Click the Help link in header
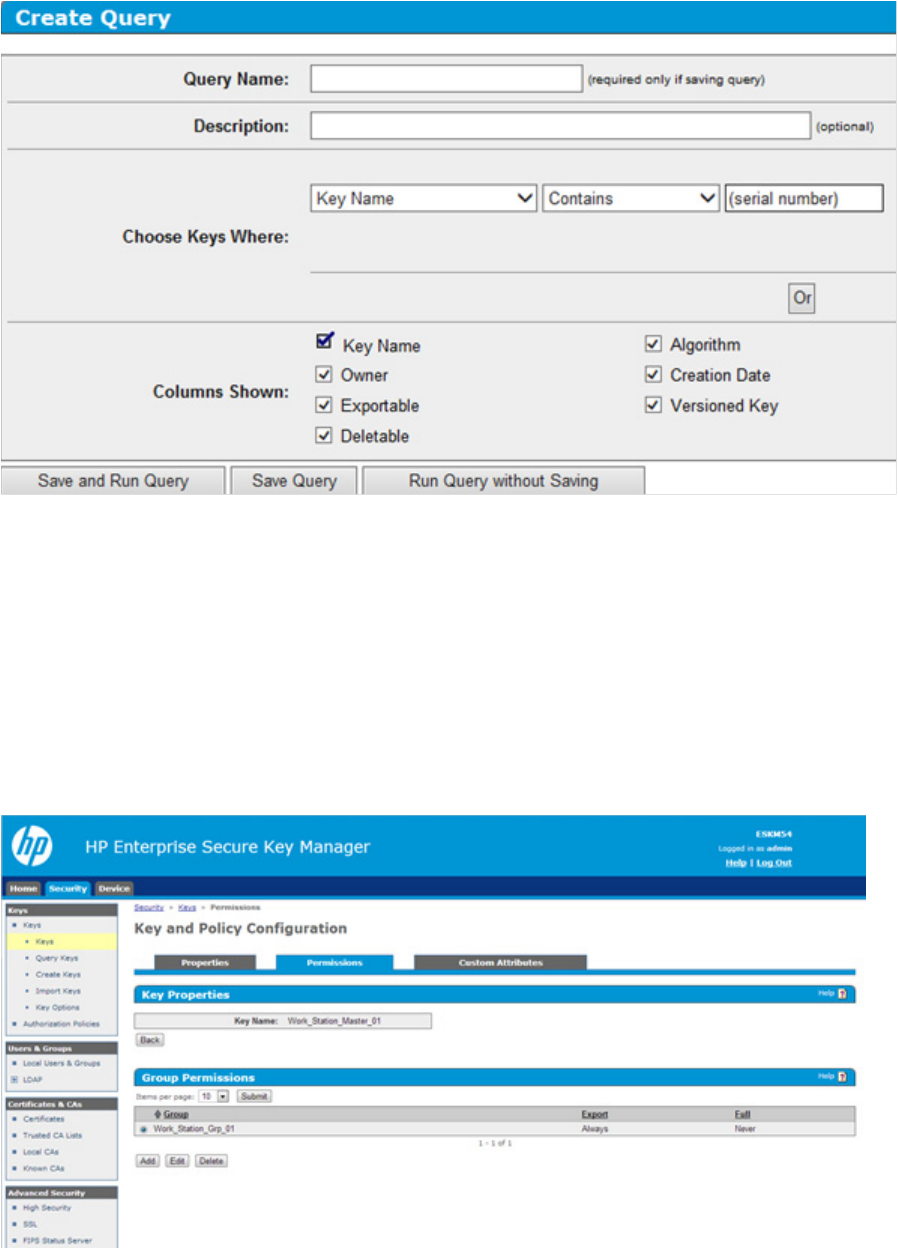Image resolution: width=898 pixels, height=1249 pixels. coord(735,862)
